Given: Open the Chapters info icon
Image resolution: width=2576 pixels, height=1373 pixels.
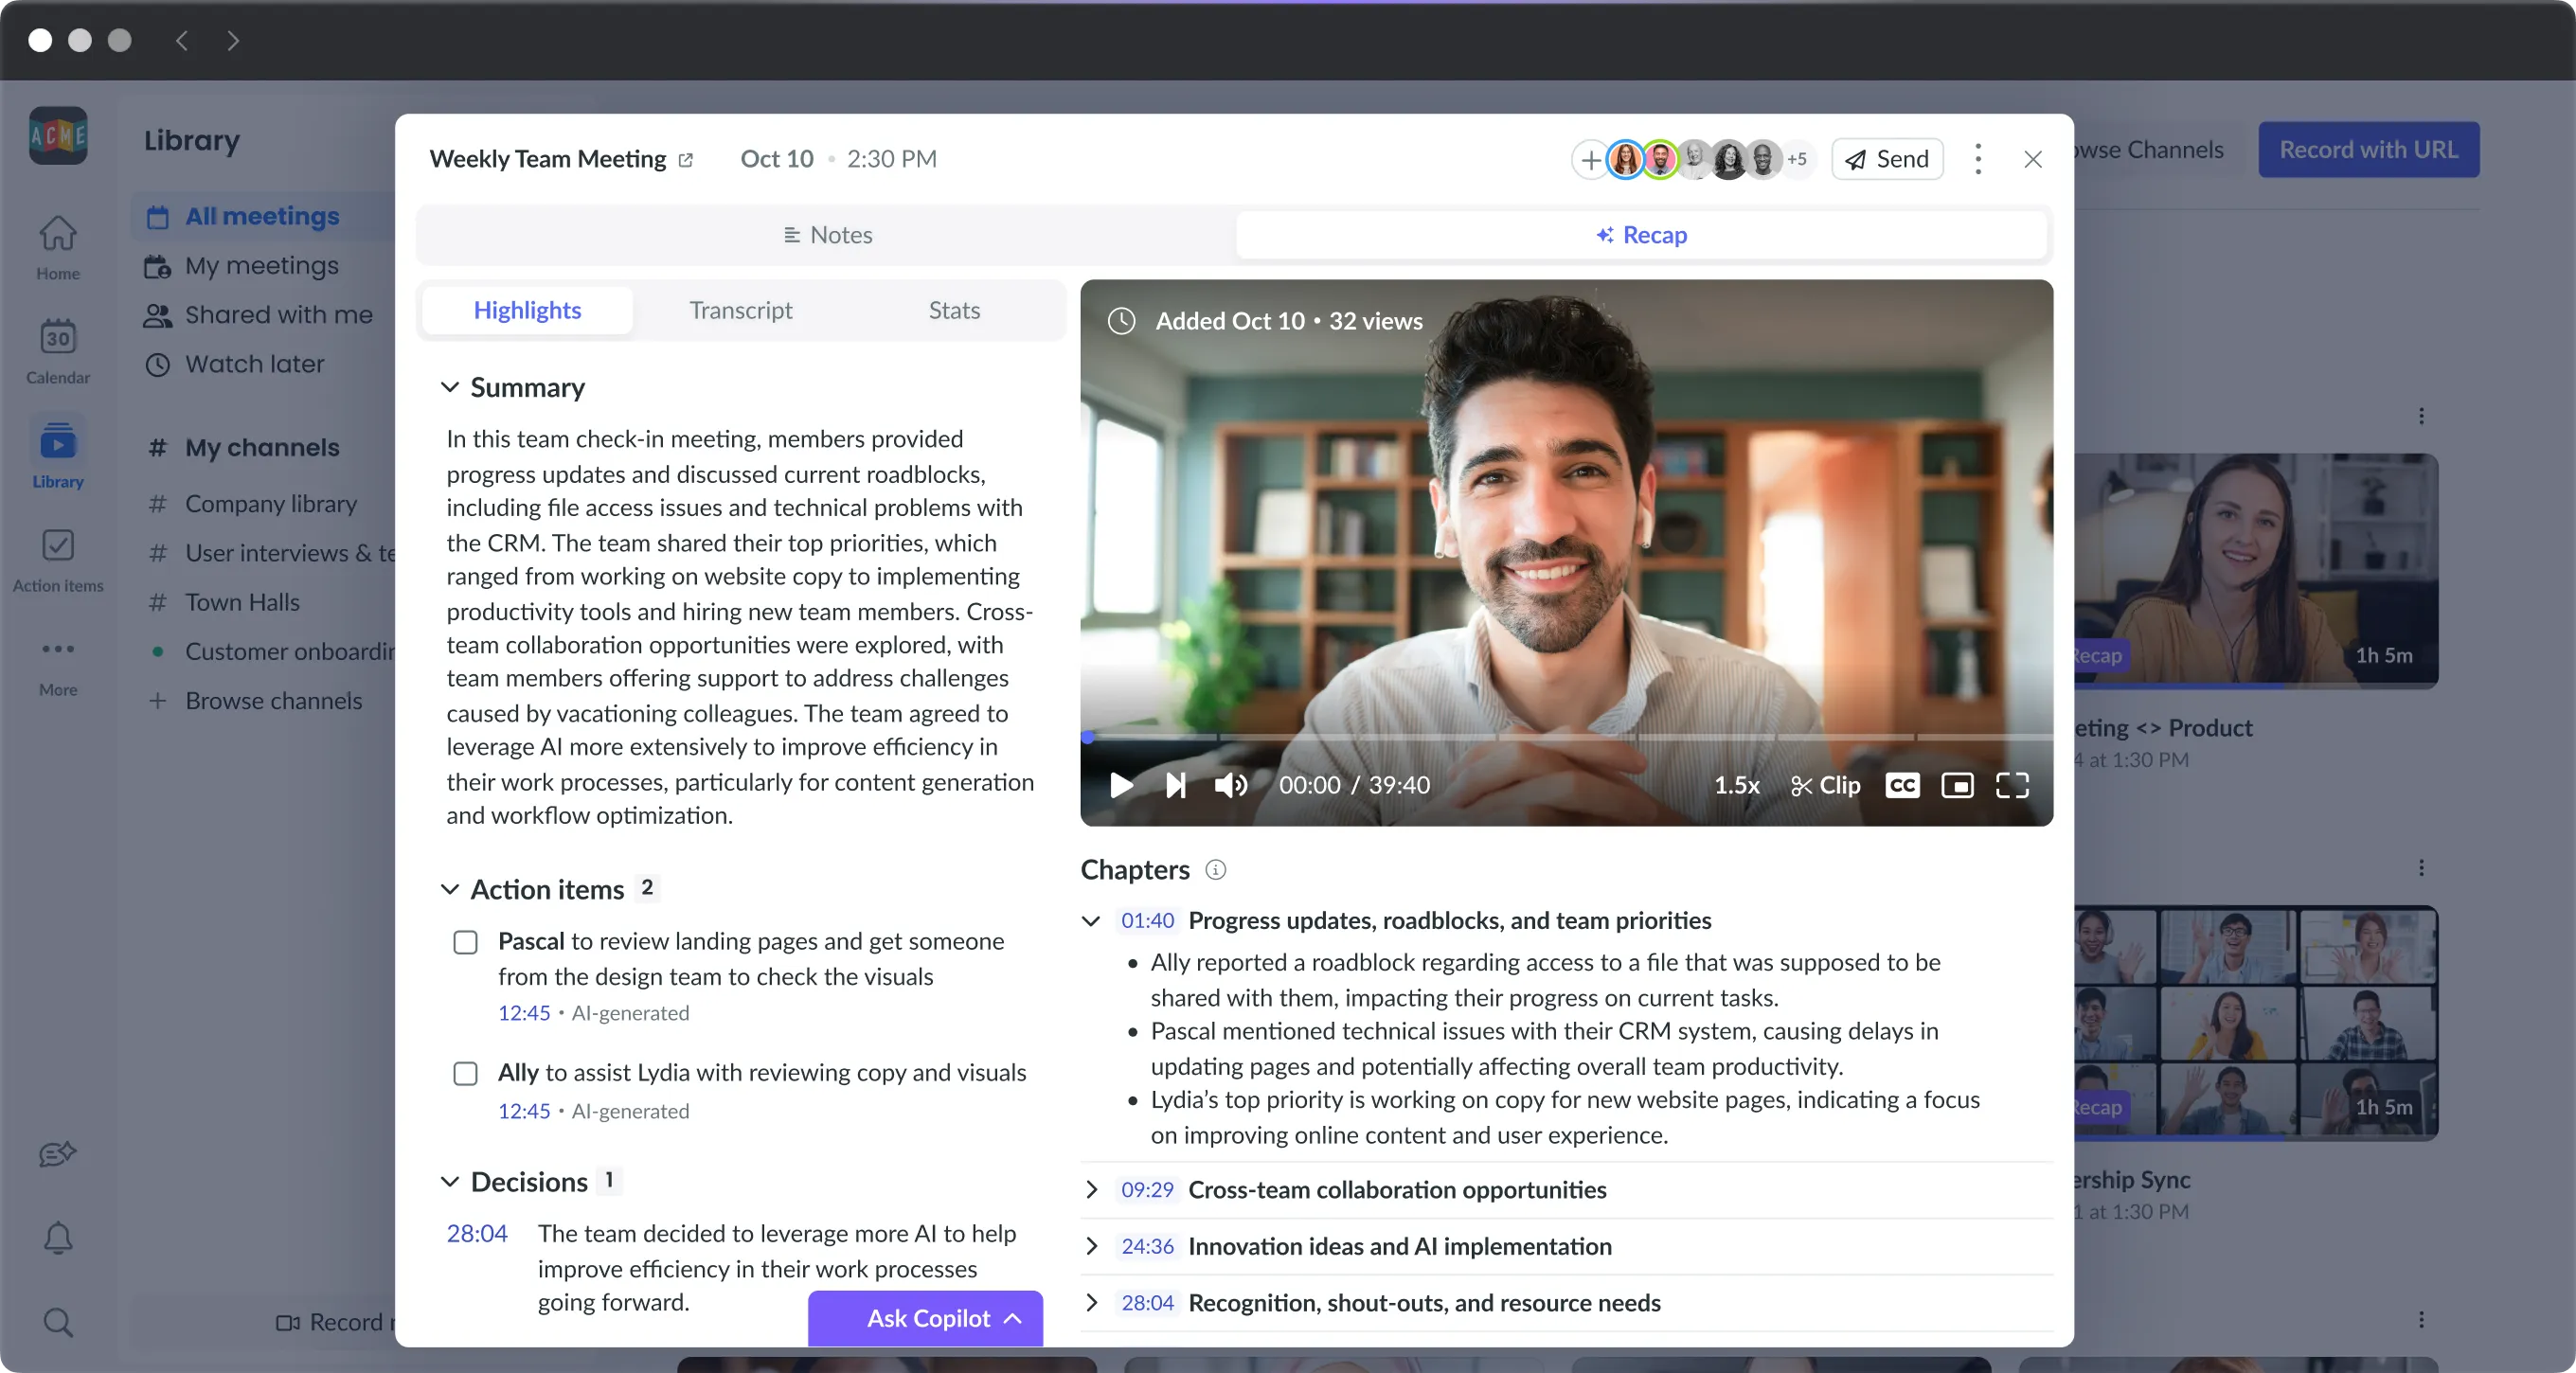Looking at the screenshot, I should [1215, 870].
